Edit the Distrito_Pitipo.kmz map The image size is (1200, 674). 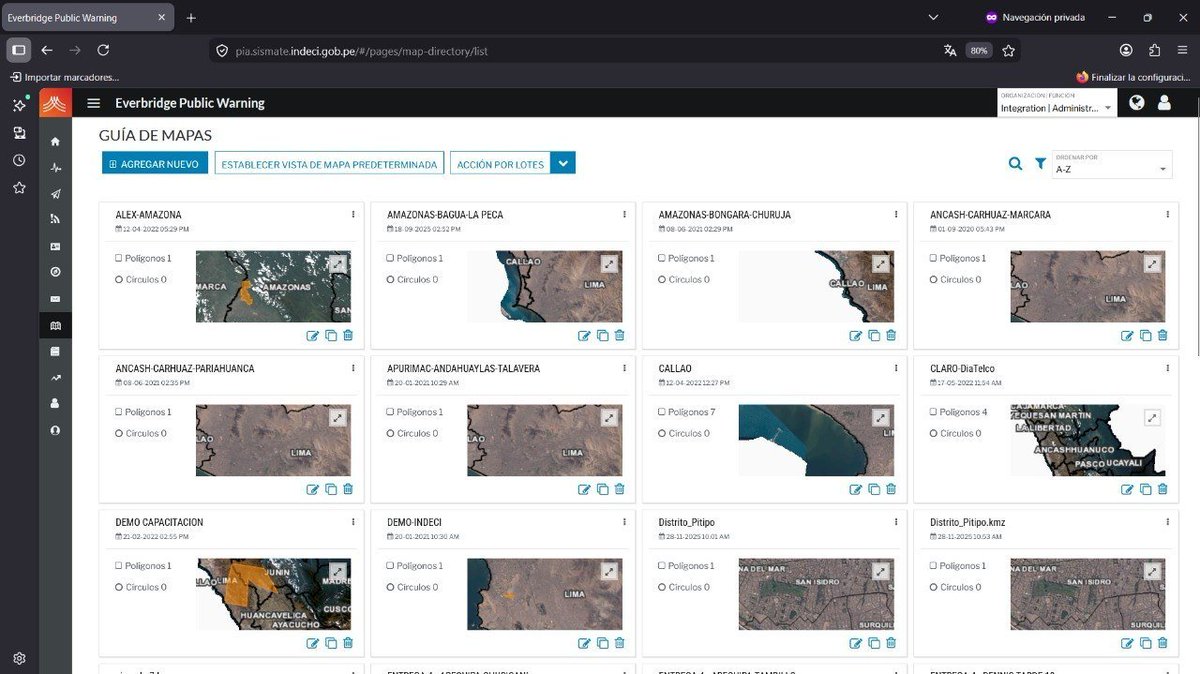point(1127,644)
